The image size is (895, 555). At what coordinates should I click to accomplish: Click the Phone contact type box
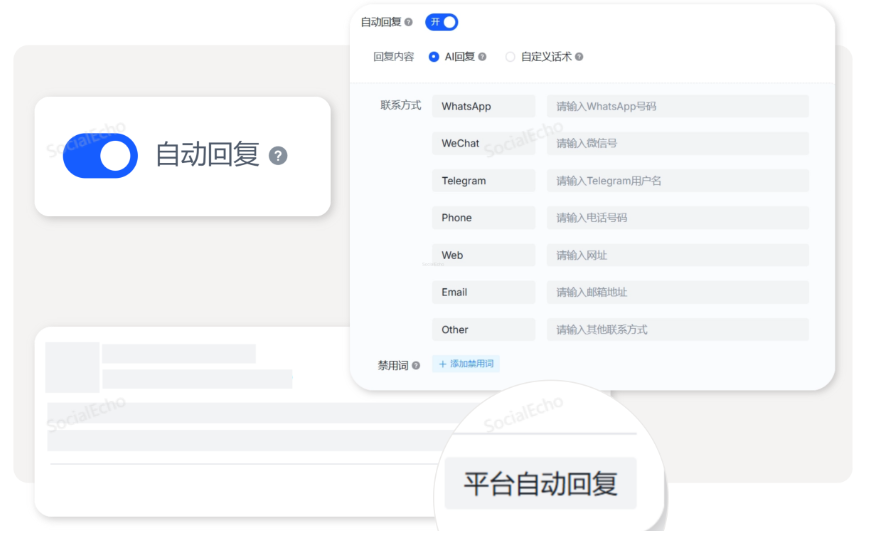483,218
